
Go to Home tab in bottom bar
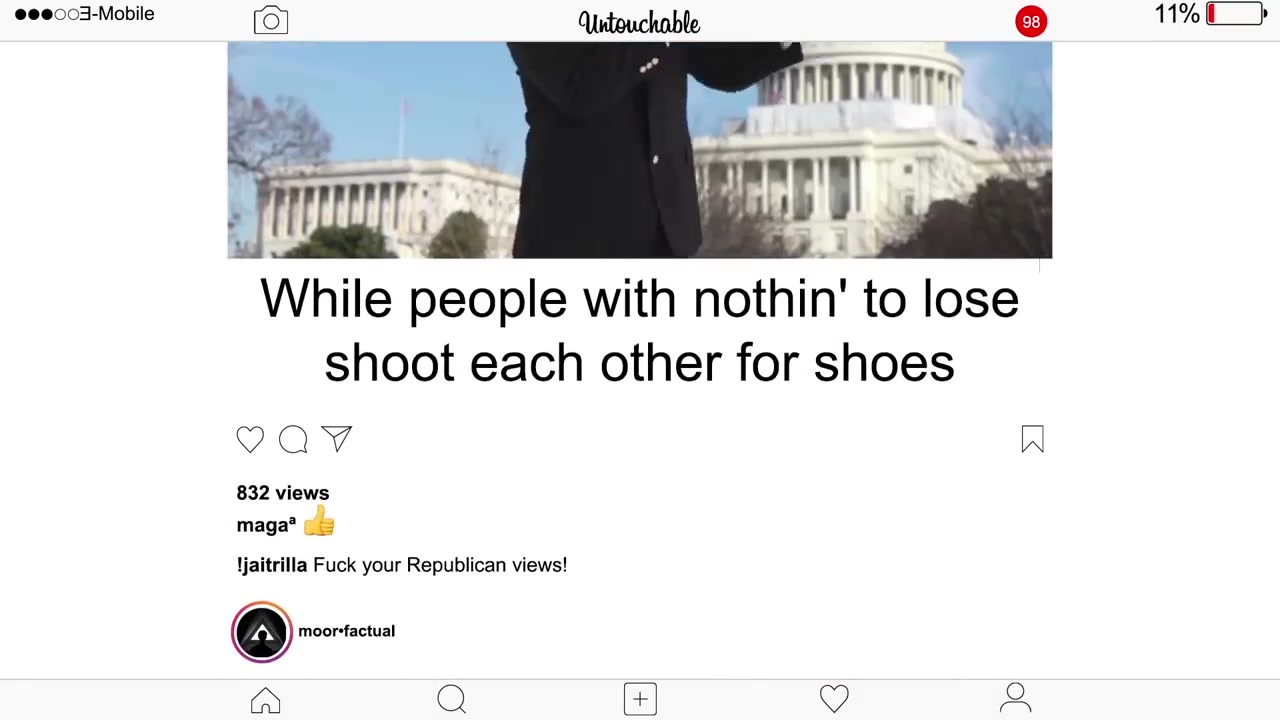click(x=266, y=699)
